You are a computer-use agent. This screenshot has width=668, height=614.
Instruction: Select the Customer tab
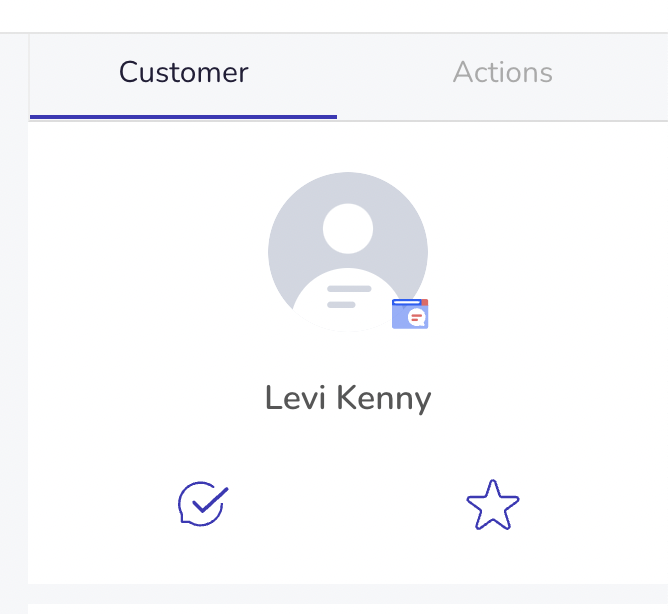(x=183, y=72)
